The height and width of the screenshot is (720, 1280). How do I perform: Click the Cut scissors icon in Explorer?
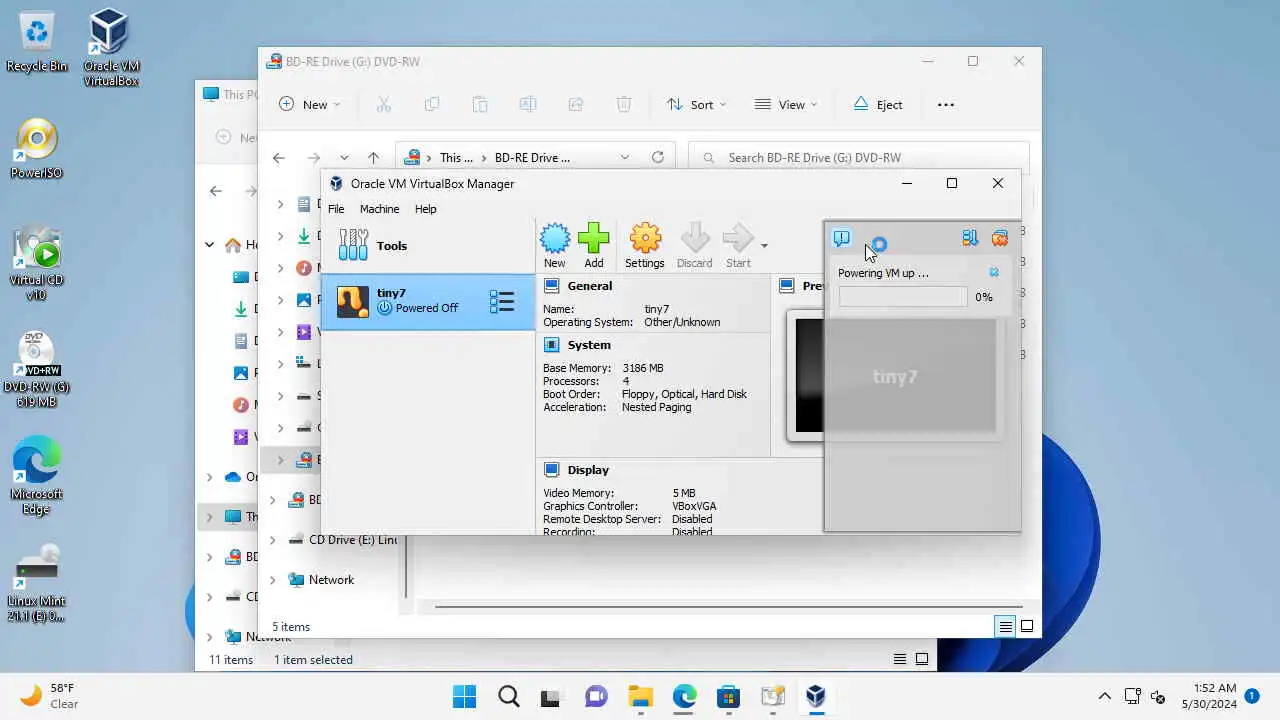click(x=384, y=104)
